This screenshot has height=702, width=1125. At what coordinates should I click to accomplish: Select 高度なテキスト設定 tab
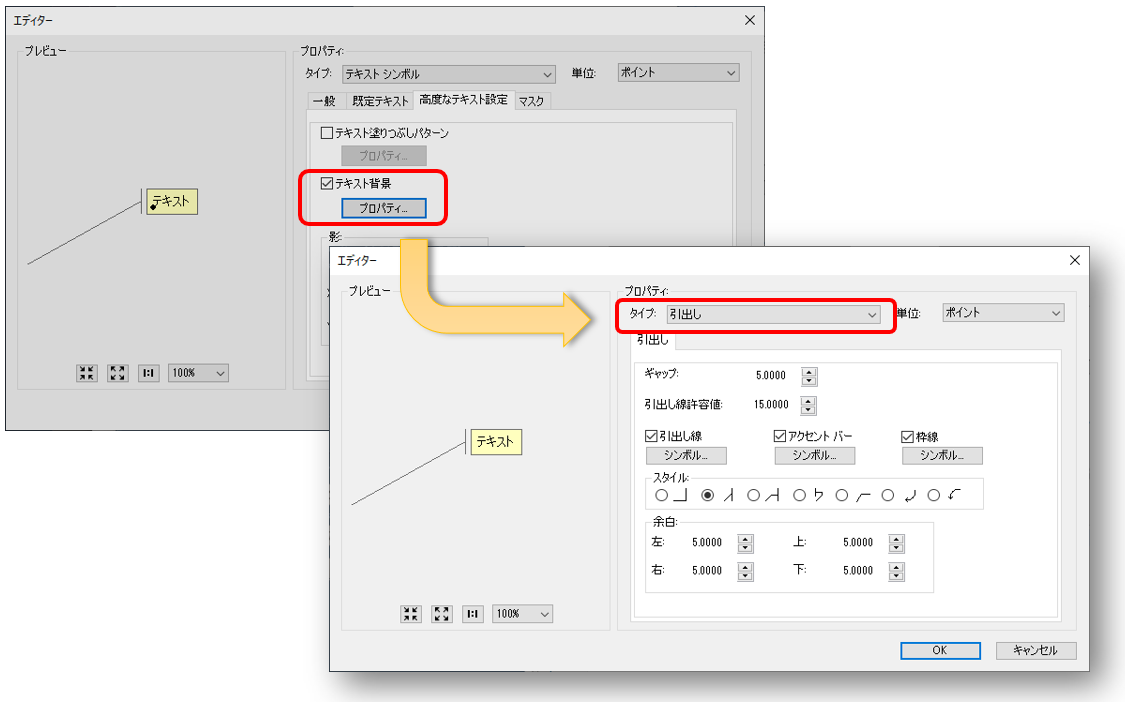point(463,100)
